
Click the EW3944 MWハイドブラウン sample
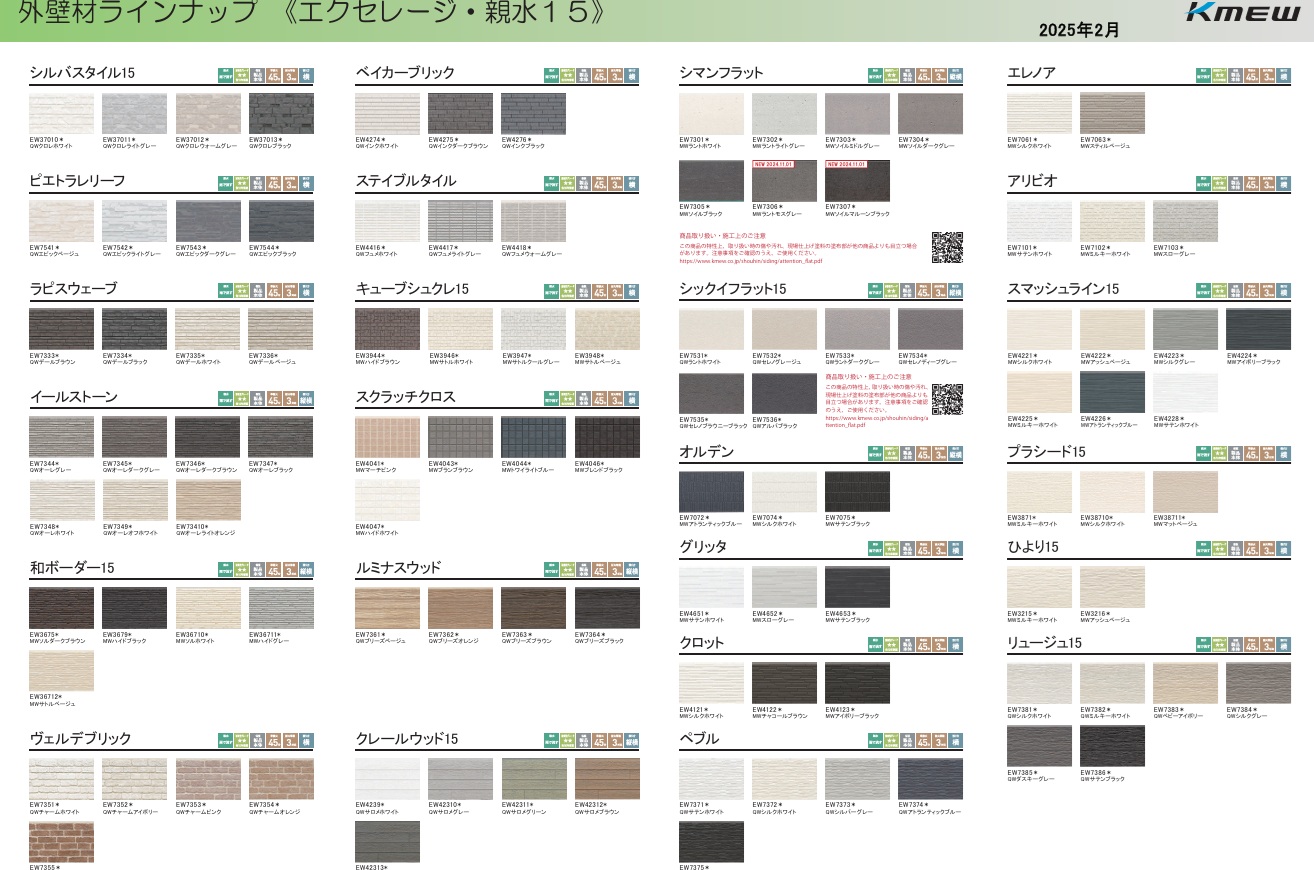point(387,329)
